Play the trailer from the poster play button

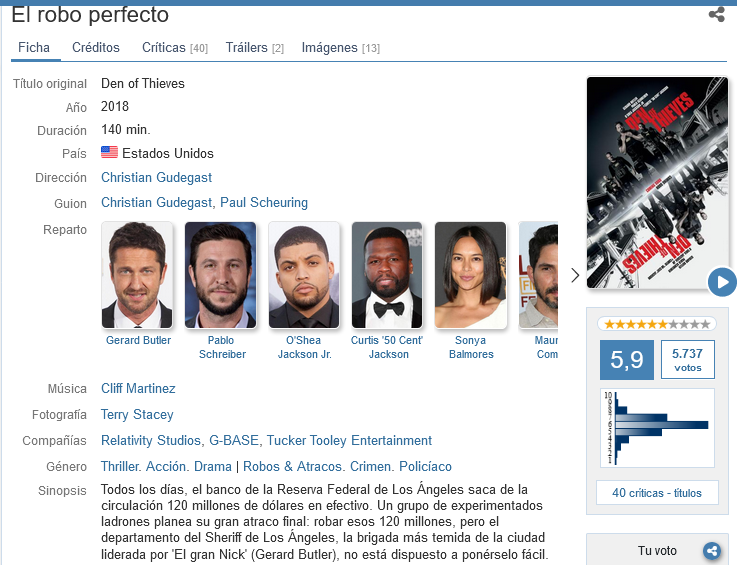[722, 282]
